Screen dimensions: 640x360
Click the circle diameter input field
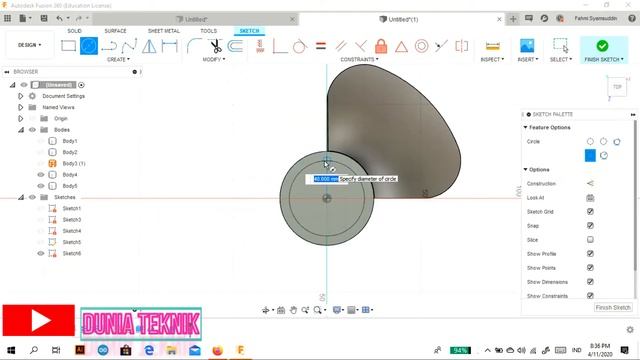326,179
